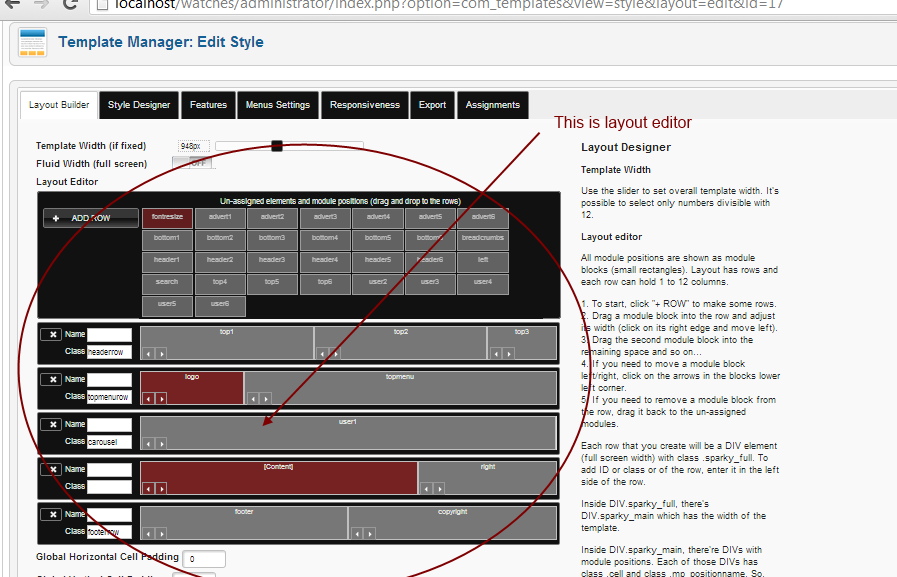Move the copyright block left
Screen dimensions: 897x577
(x=357, y=534)
